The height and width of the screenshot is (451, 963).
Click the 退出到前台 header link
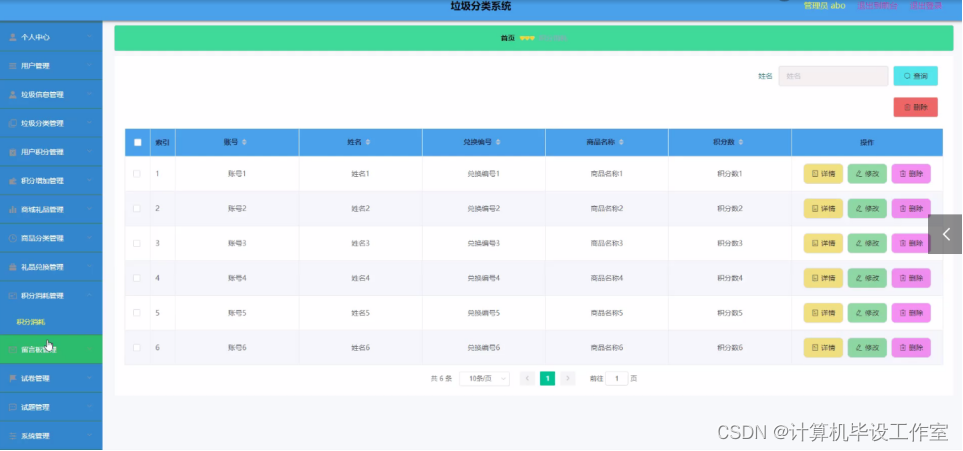(877, 6)
